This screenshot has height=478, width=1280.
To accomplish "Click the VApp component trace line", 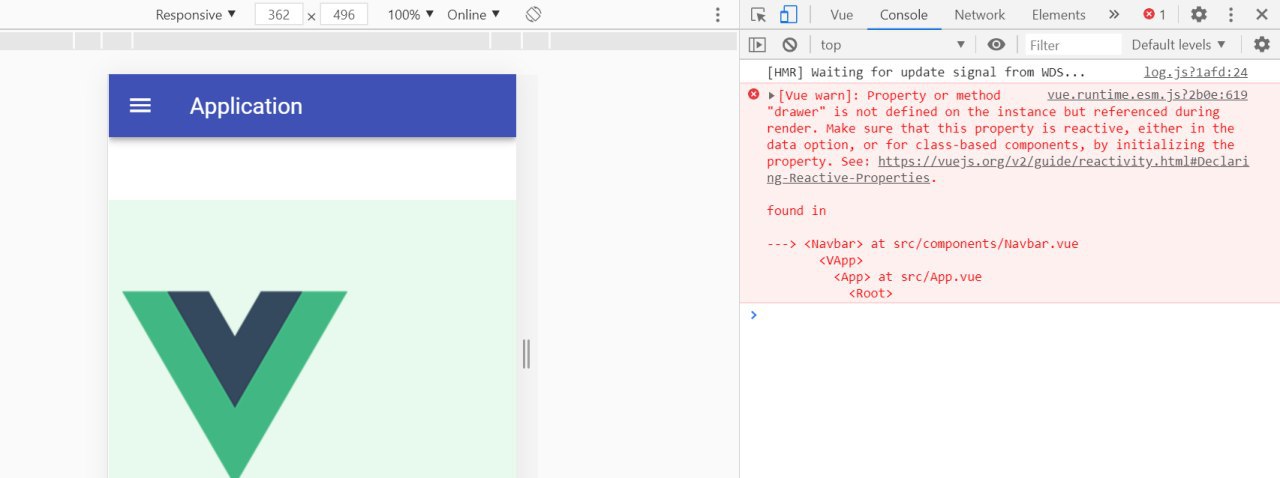I will click(841, 260).
